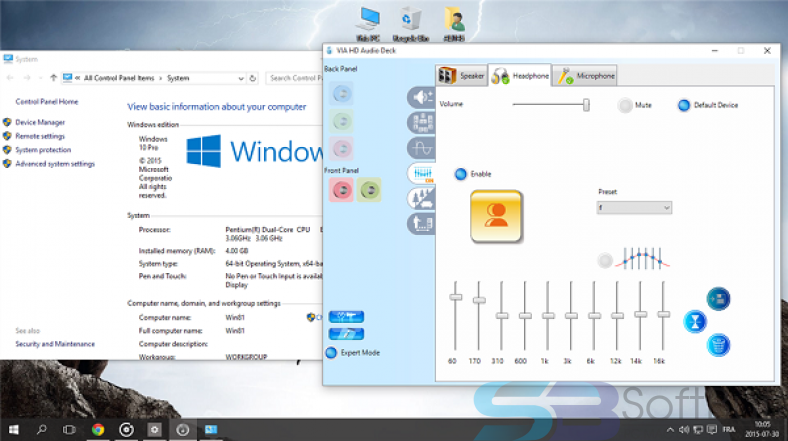
Task: Click the All Control Panel Items breadcrumb
Action: (119, 78)
